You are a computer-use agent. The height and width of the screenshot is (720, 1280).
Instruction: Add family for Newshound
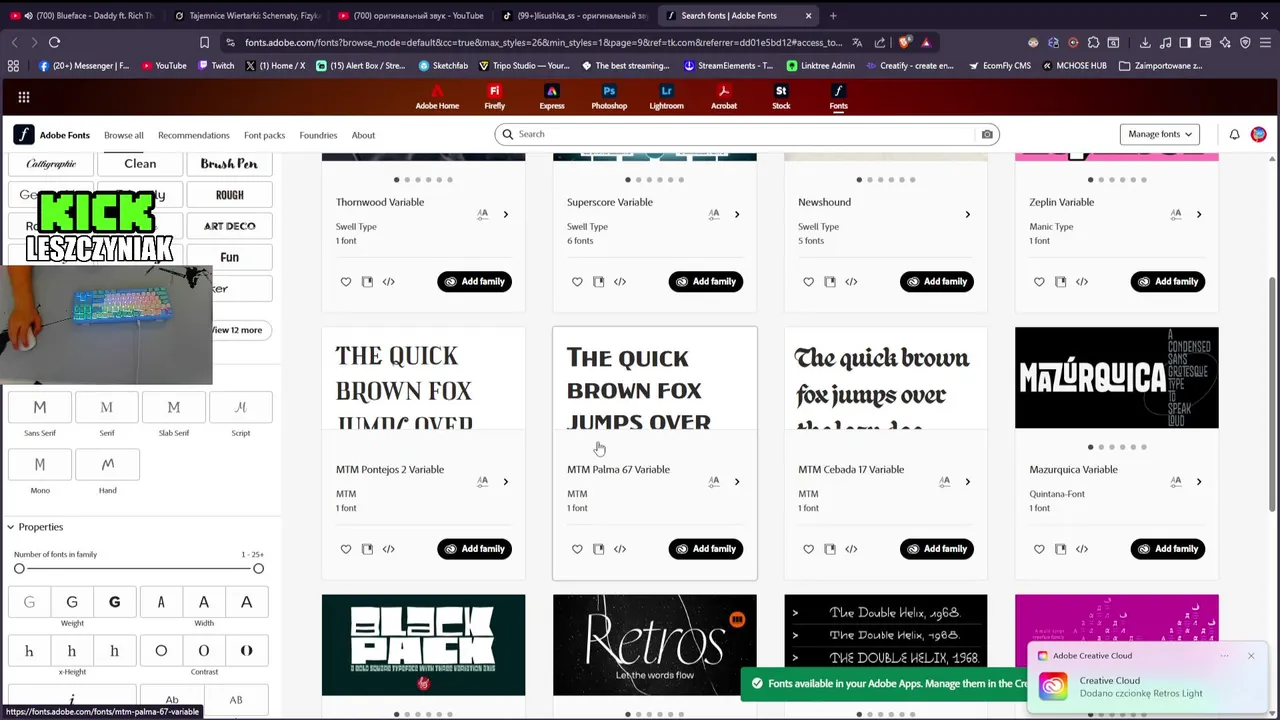click(x=937, y=282)
